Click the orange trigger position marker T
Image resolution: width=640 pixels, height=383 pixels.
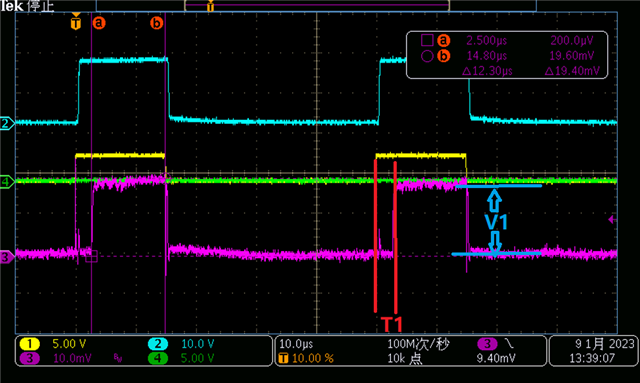pyautogui.click(x=76, y=23)
